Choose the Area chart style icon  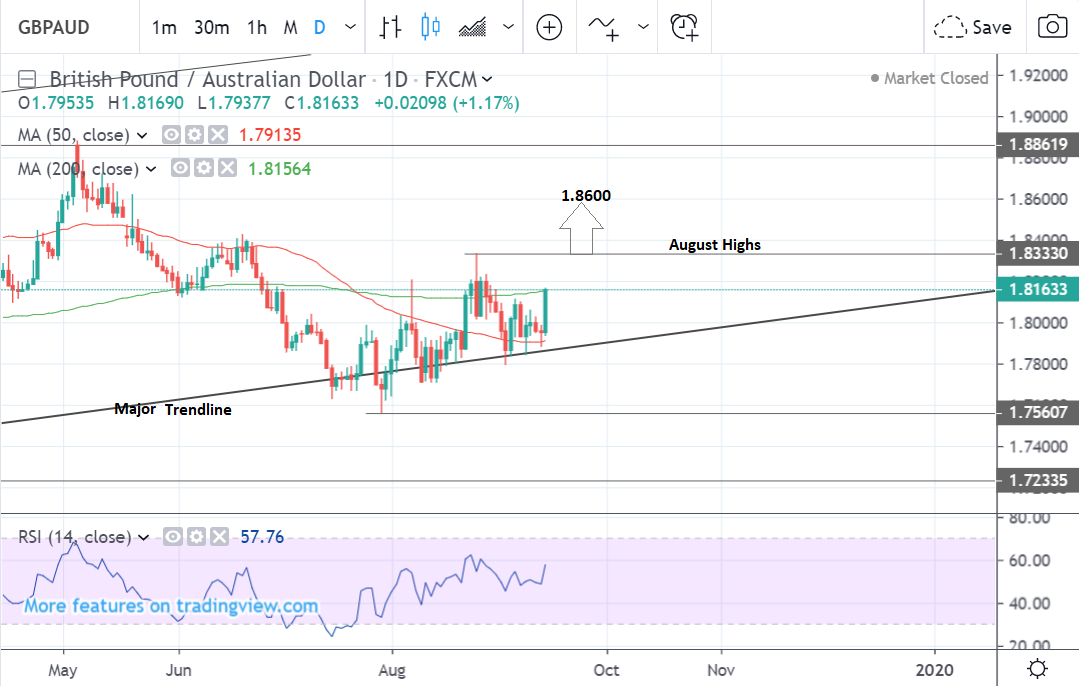[x=472, y=28]
